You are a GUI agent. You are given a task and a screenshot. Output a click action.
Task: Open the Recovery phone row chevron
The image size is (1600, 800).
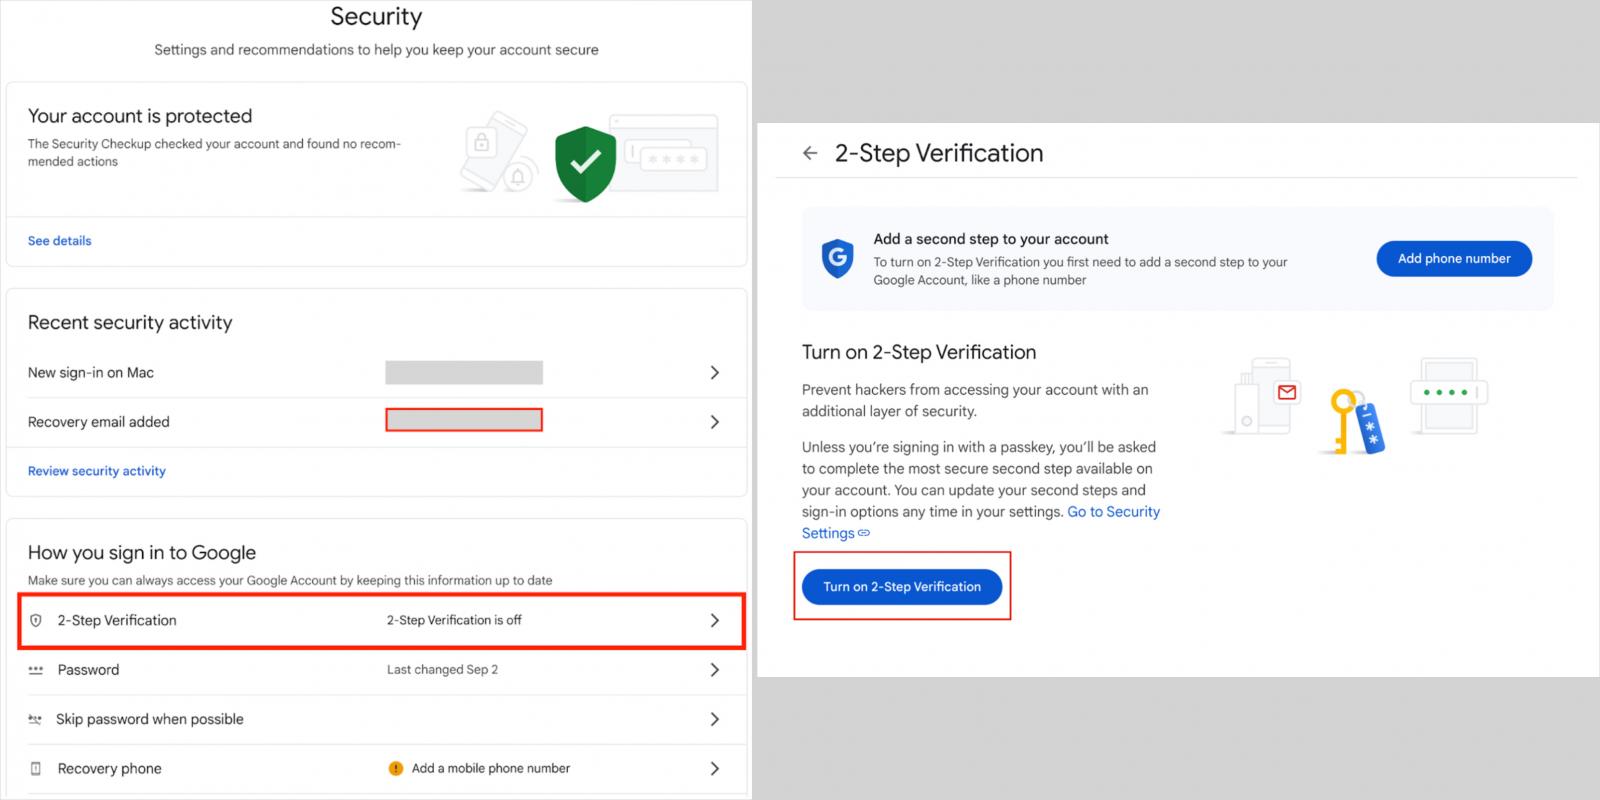[714, 768]
